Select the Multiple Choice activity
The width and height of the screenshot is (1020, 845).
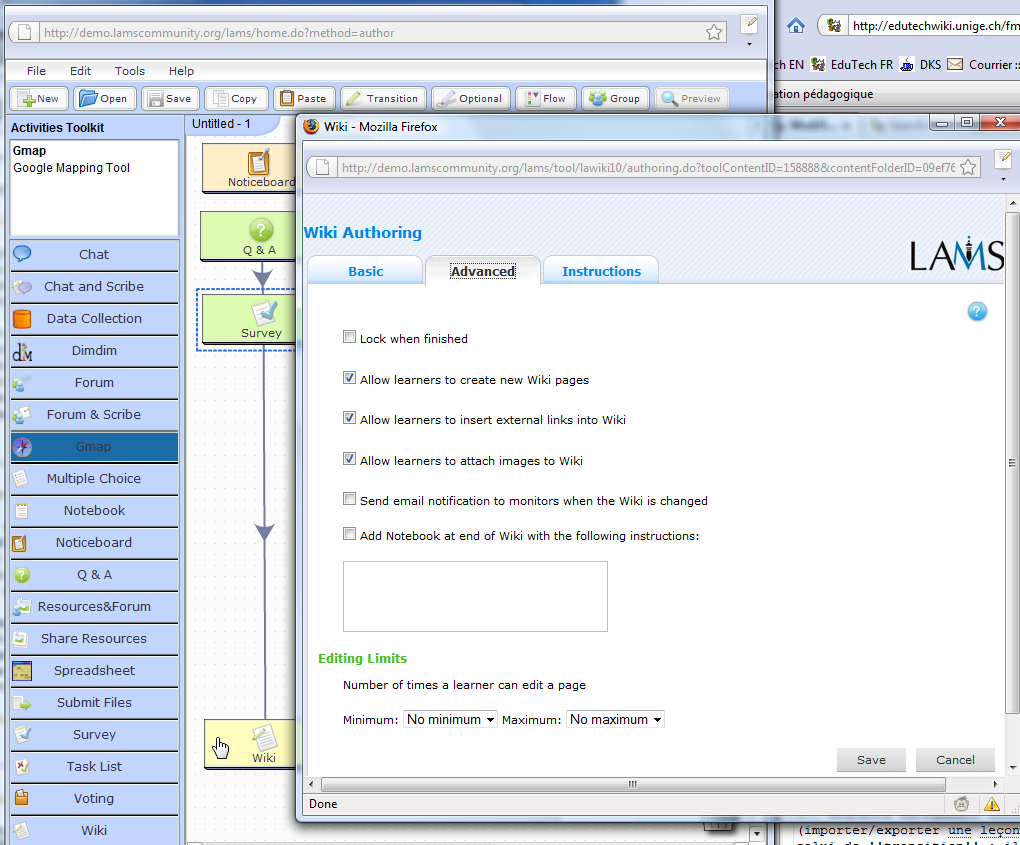click(x=94, y=478)
